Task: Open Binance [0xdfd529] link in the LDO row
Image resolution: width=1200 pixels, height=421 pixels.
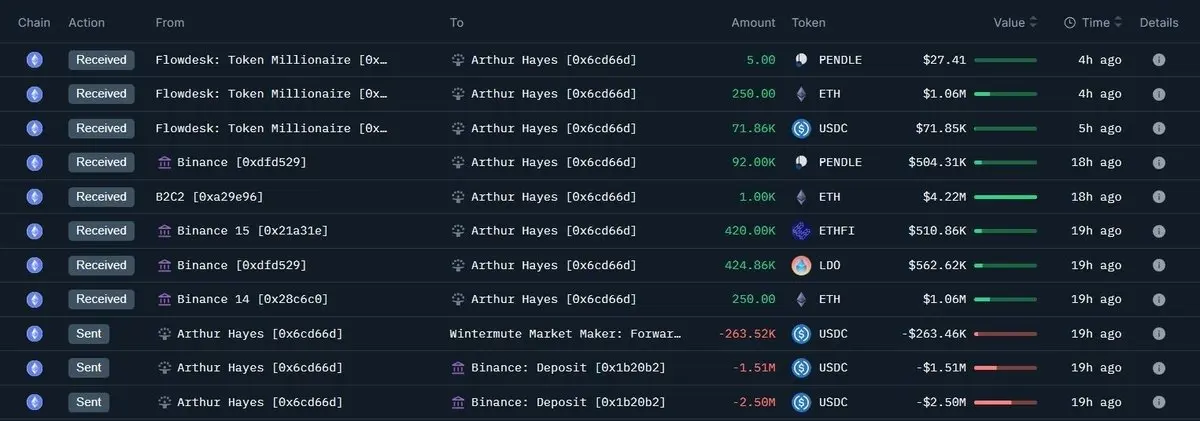Action: tap(241, 265)
